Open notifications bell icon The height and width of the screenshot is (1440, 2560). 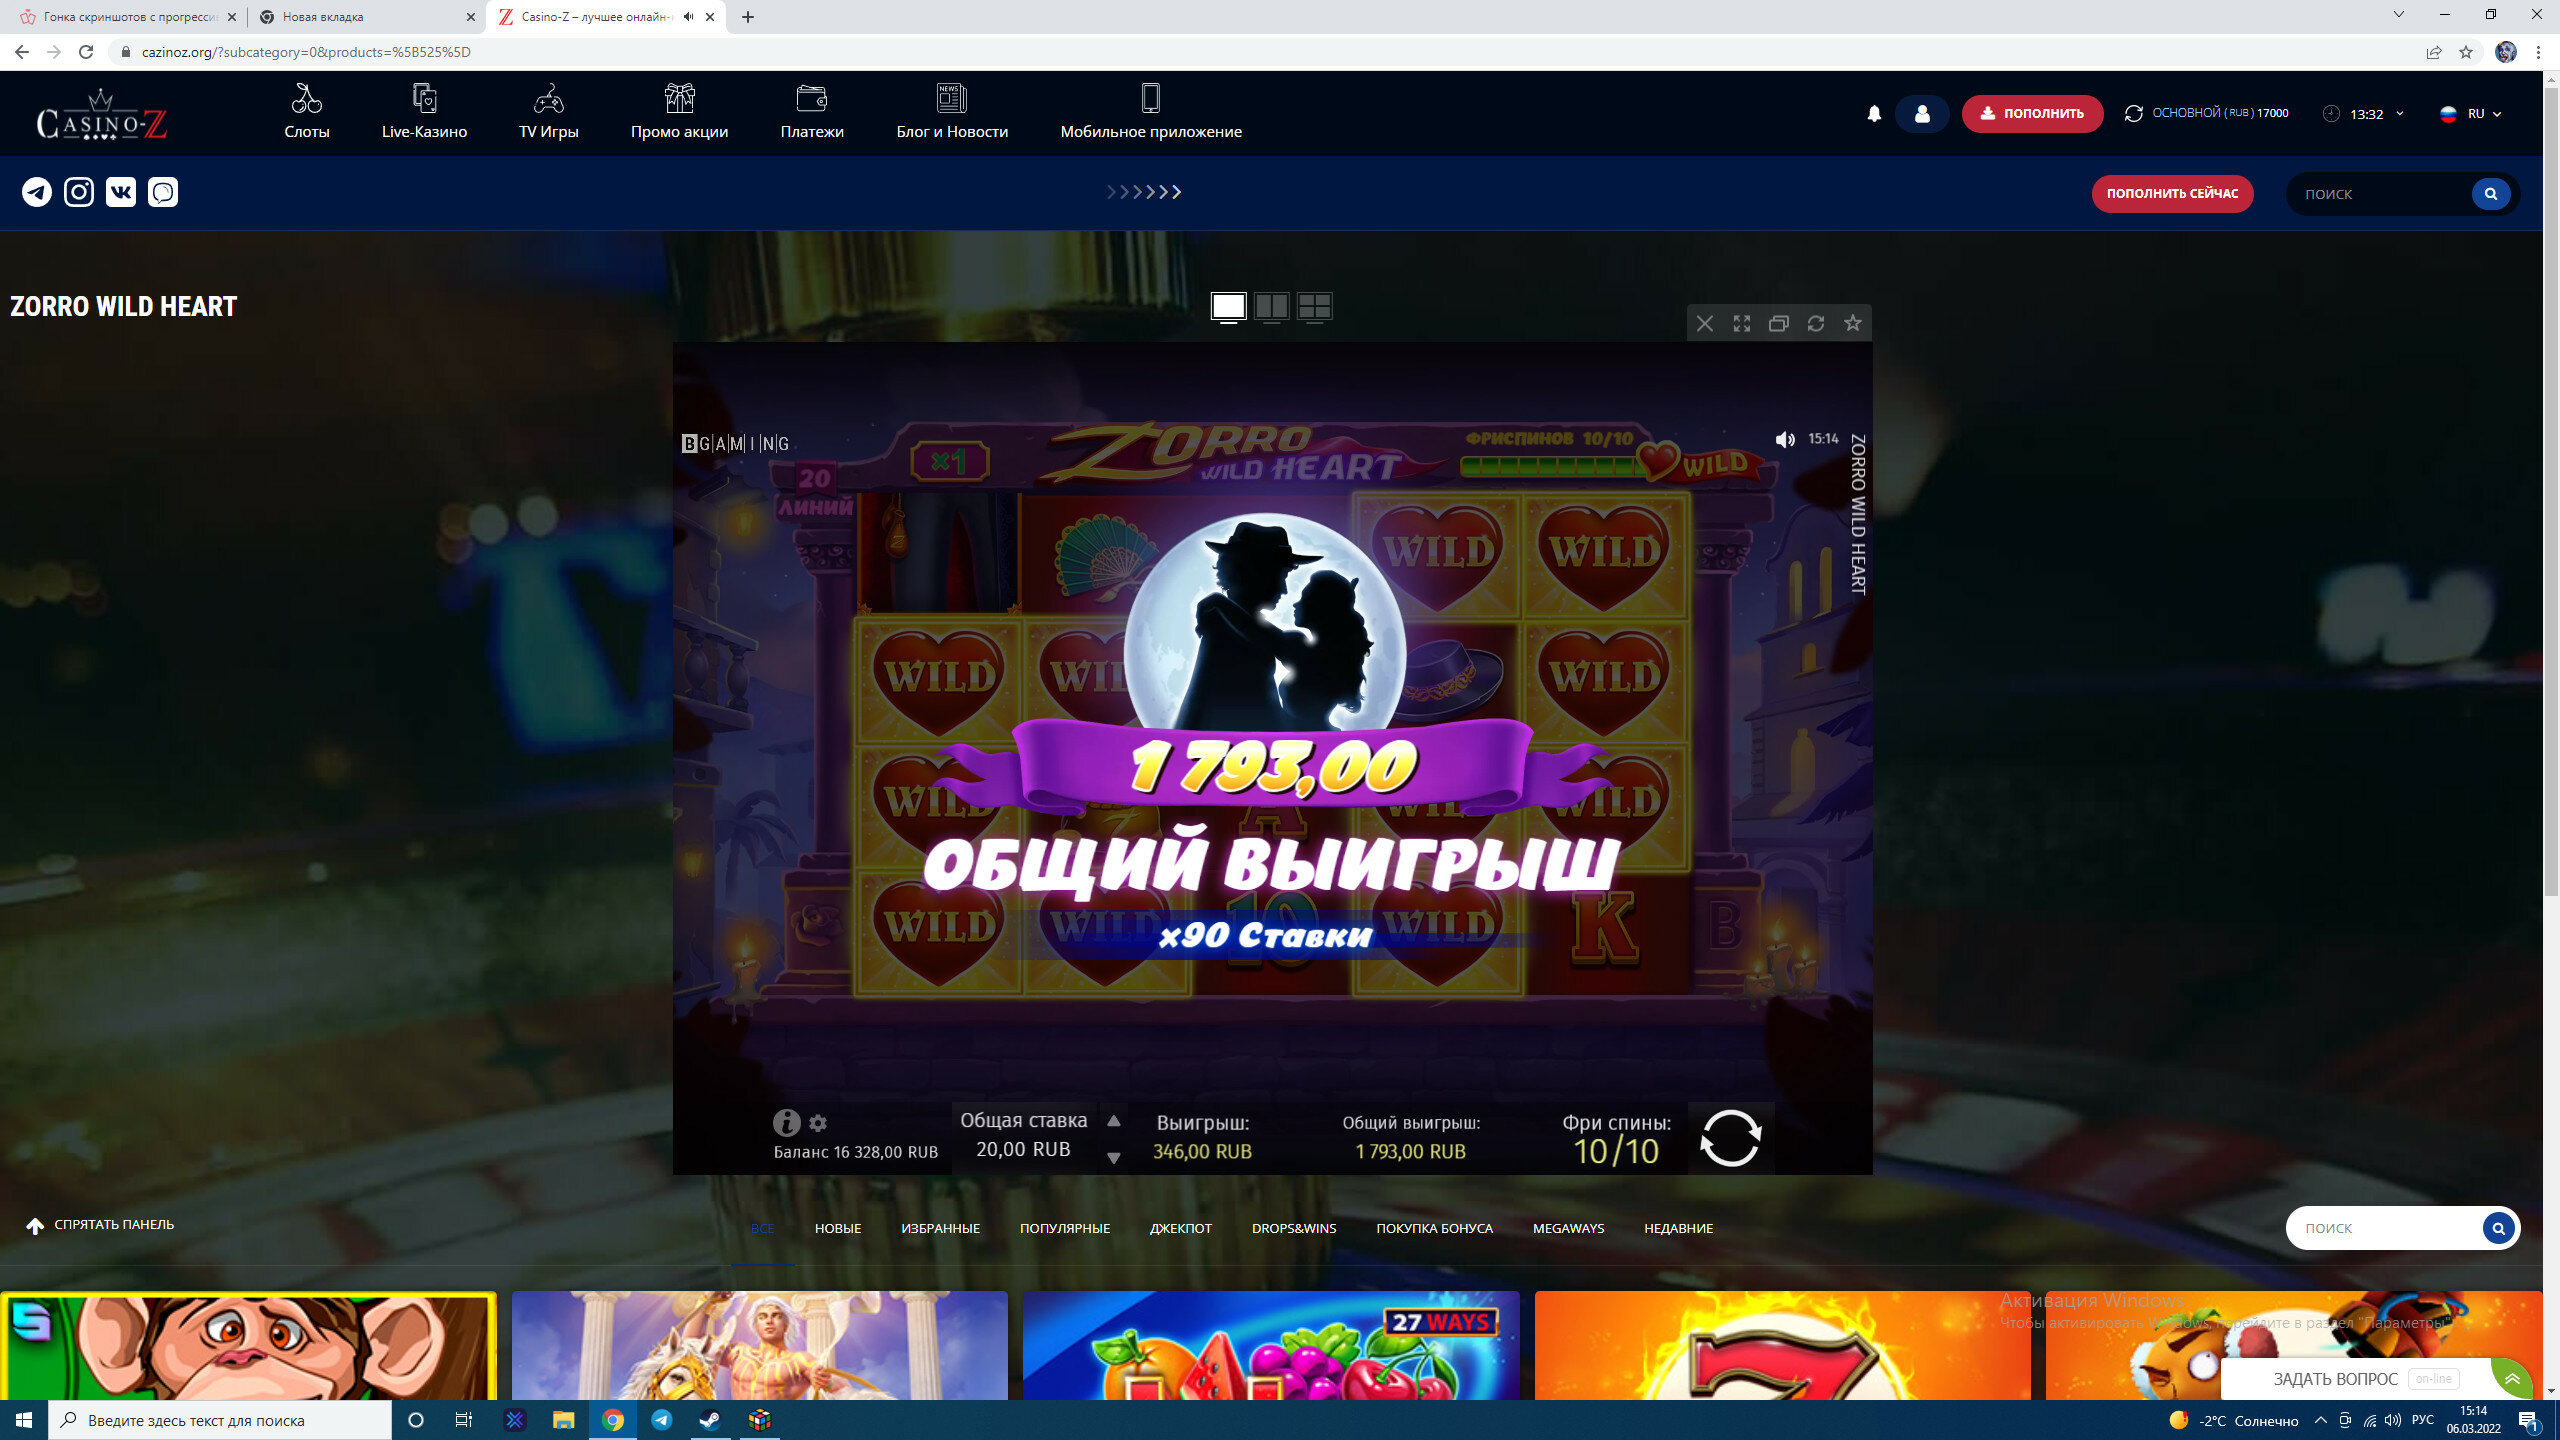(1874, 114)
